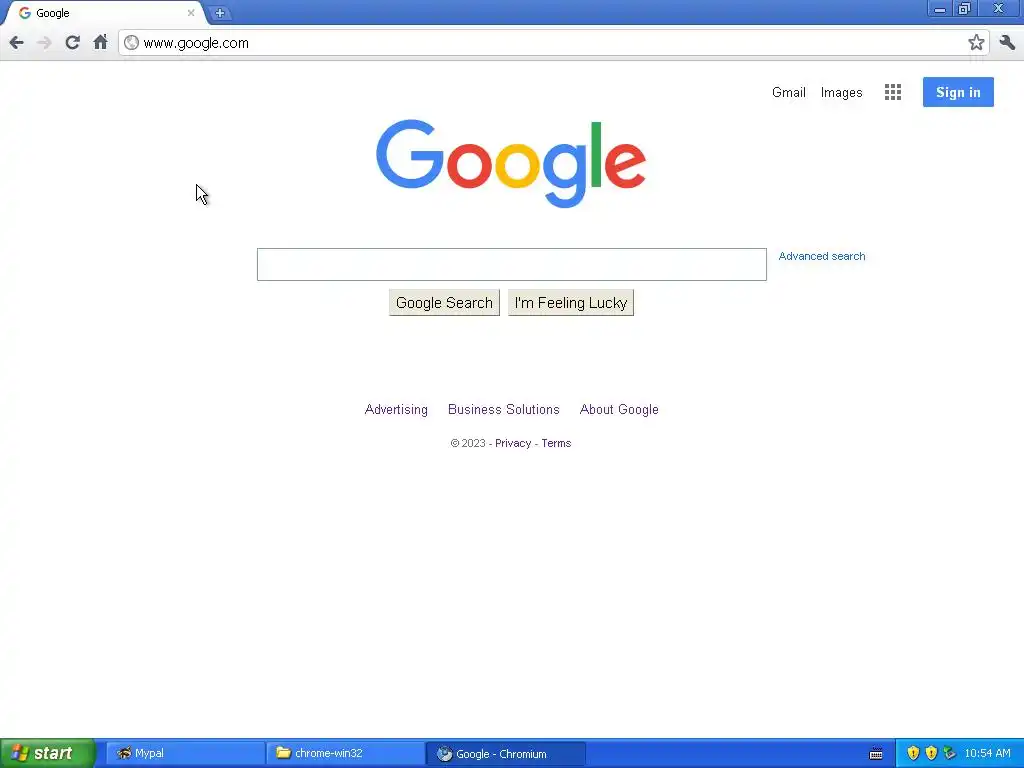Open Advanced search link
This screenshot has width=1024, height=768.
(822, 256)
